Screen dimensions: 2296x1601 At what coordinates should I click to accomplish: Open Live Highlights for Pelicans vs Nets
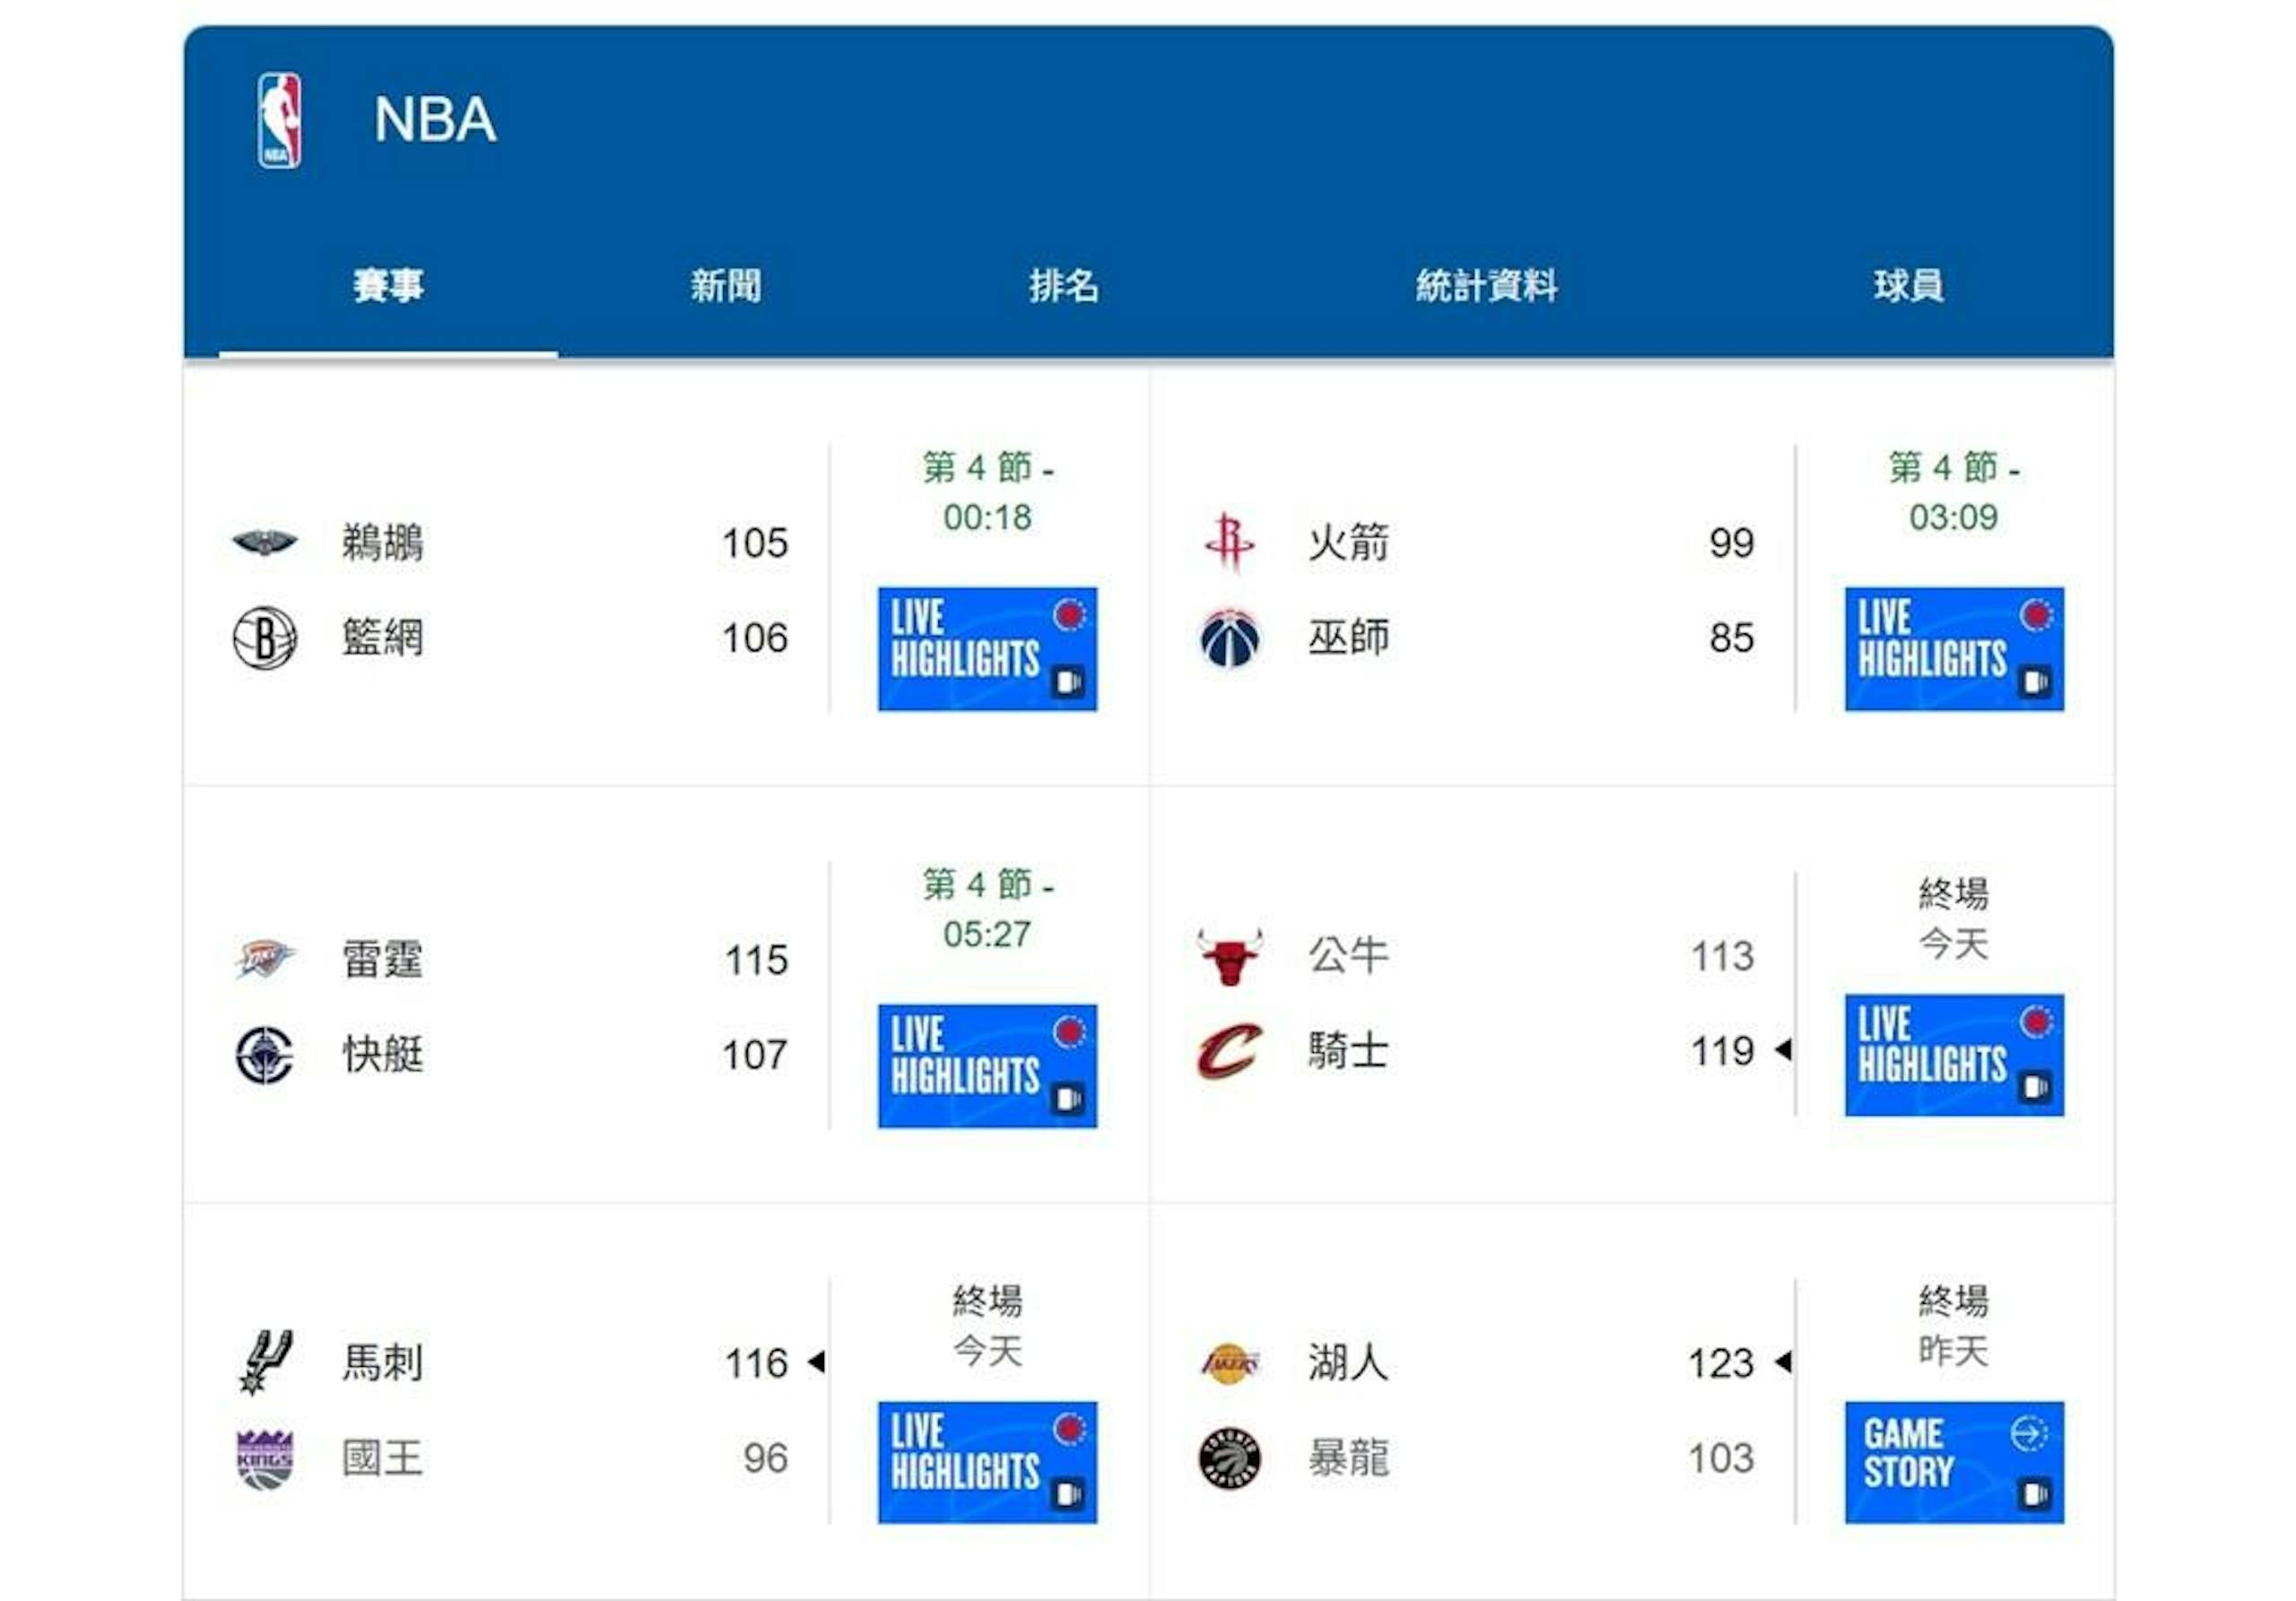[x=987, y=649]
